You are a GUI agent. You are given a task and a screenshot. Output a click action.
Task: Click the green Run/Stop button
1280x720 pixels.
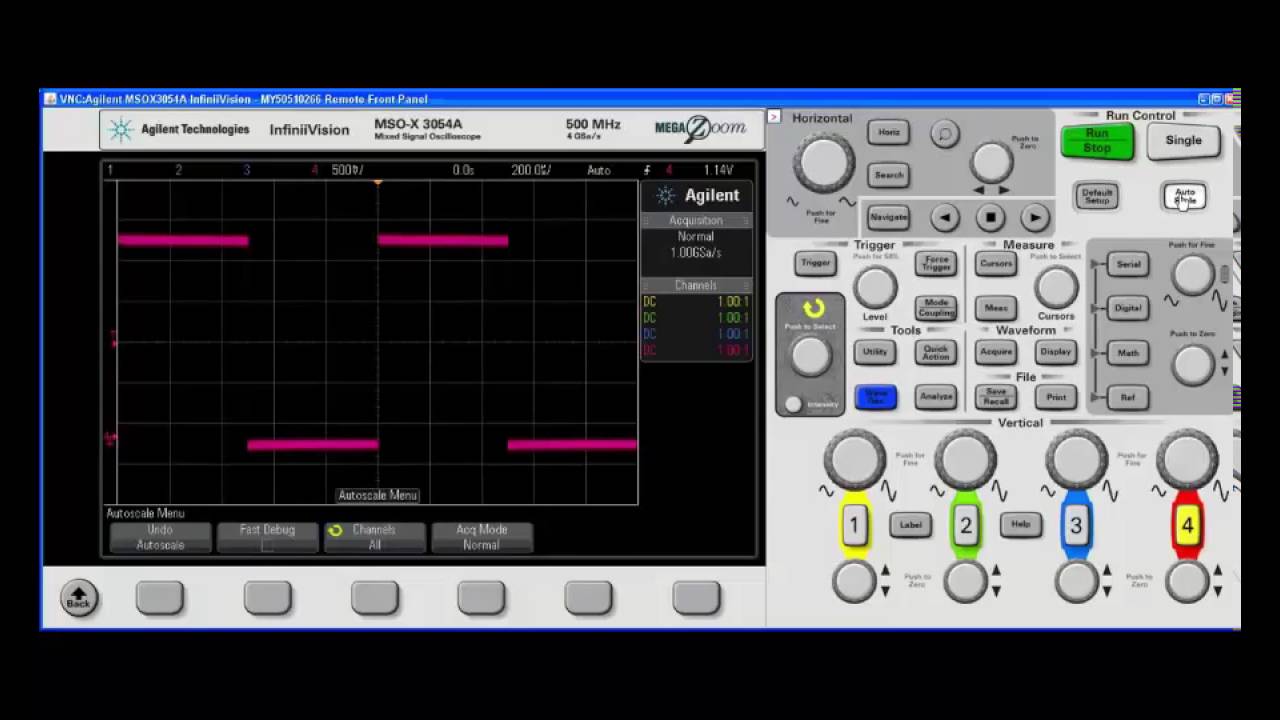[x=1097, y=141]
